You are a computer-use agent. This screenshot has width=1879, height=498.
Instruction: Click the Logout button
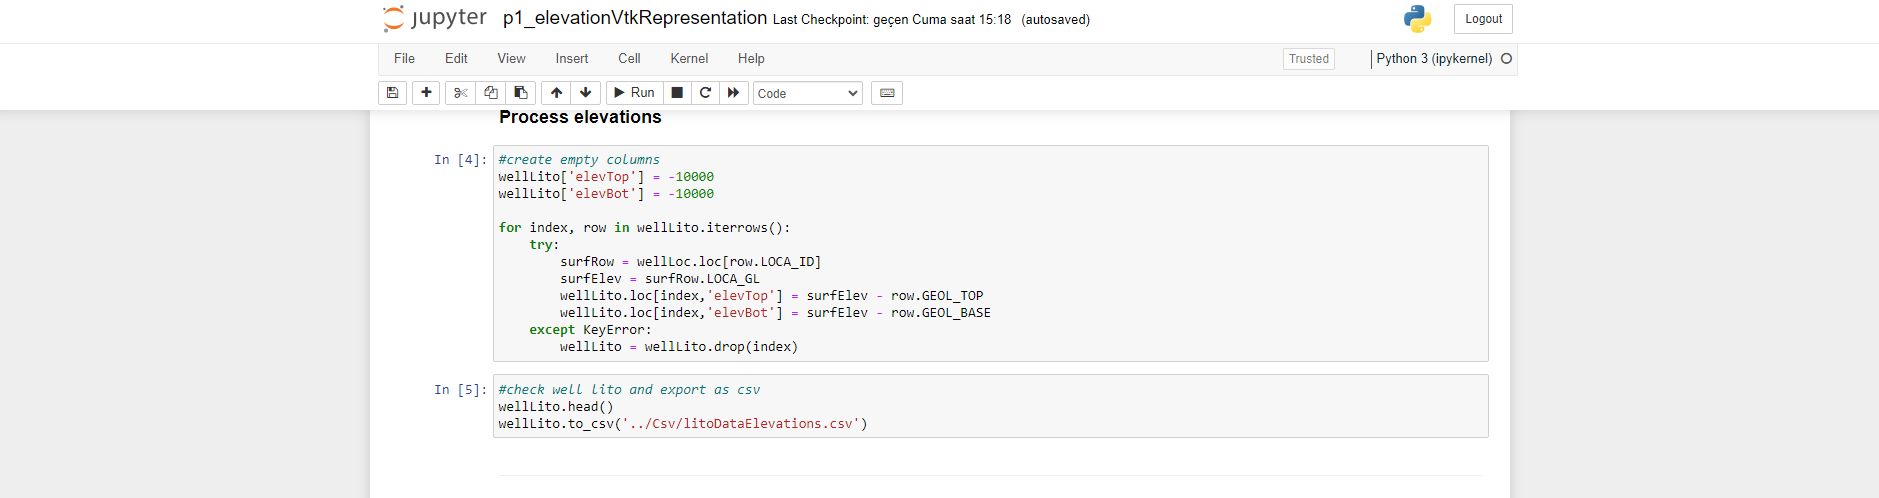tap(1483, 19)
